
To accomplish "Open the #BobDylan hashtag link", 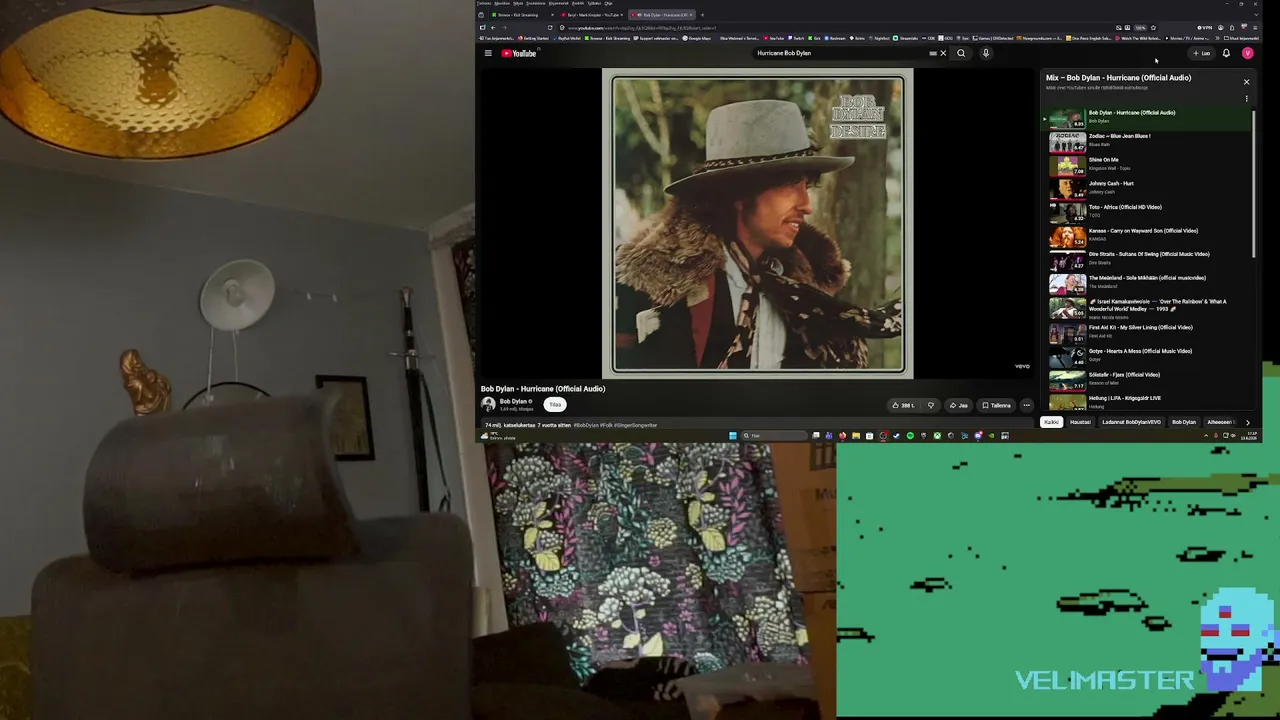I will pyautogui.click(x=586, y=425).
